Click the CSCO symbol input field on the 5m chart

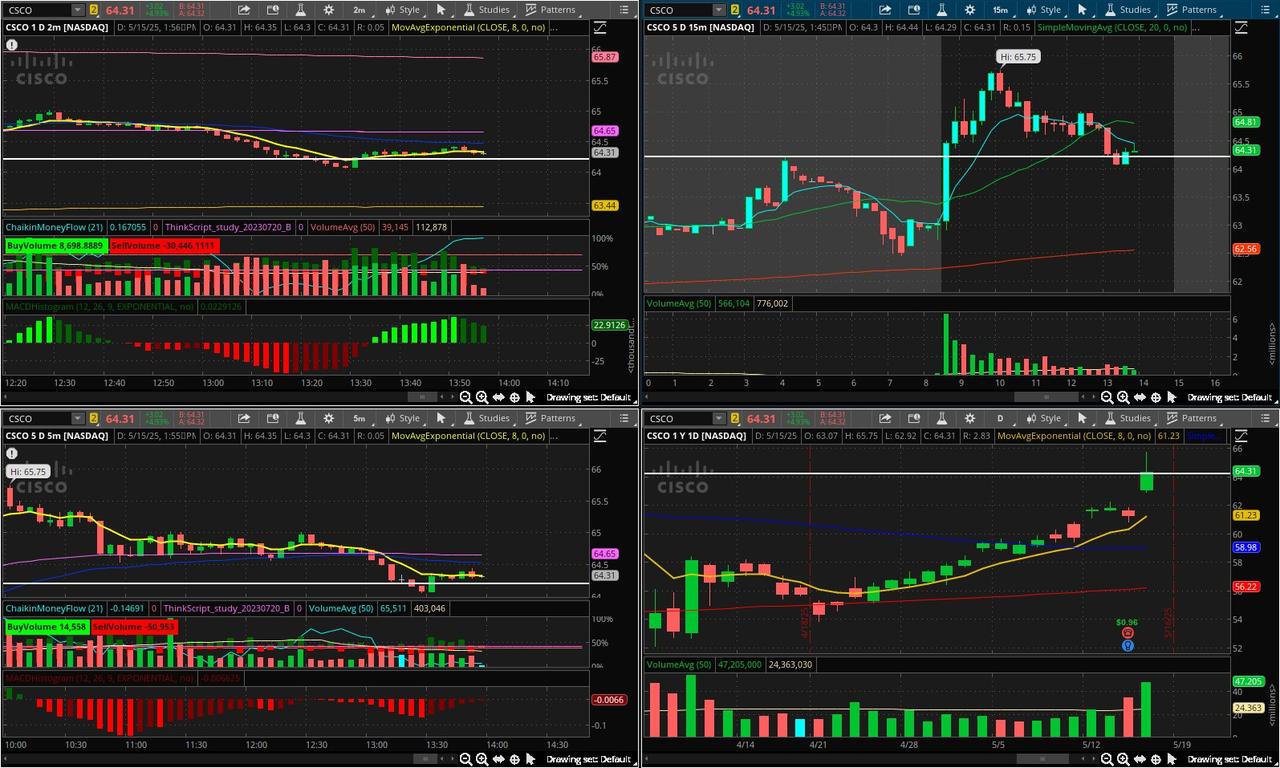[x=38, y=419]
